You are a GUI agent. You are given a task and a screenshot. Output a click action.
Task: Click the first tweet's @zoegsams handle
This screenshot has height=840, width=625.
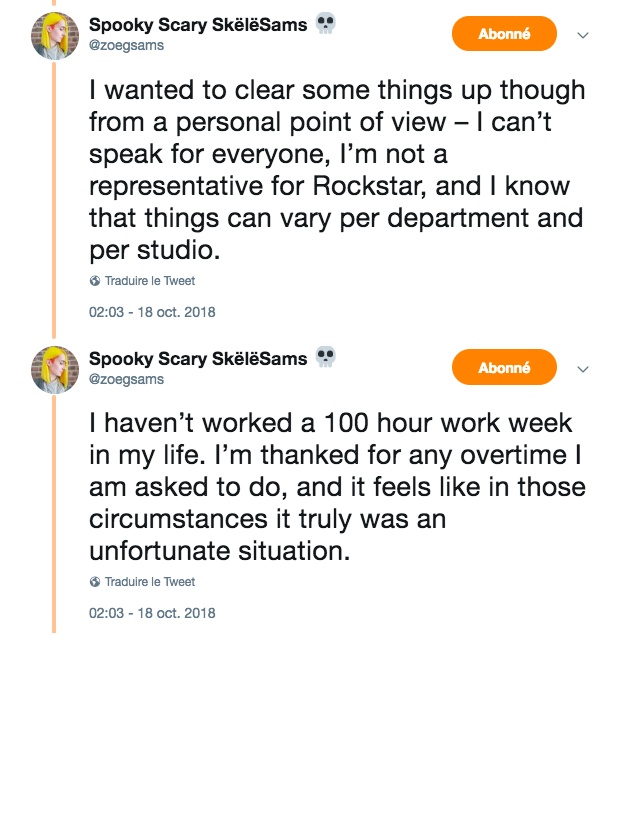(126, 45)
